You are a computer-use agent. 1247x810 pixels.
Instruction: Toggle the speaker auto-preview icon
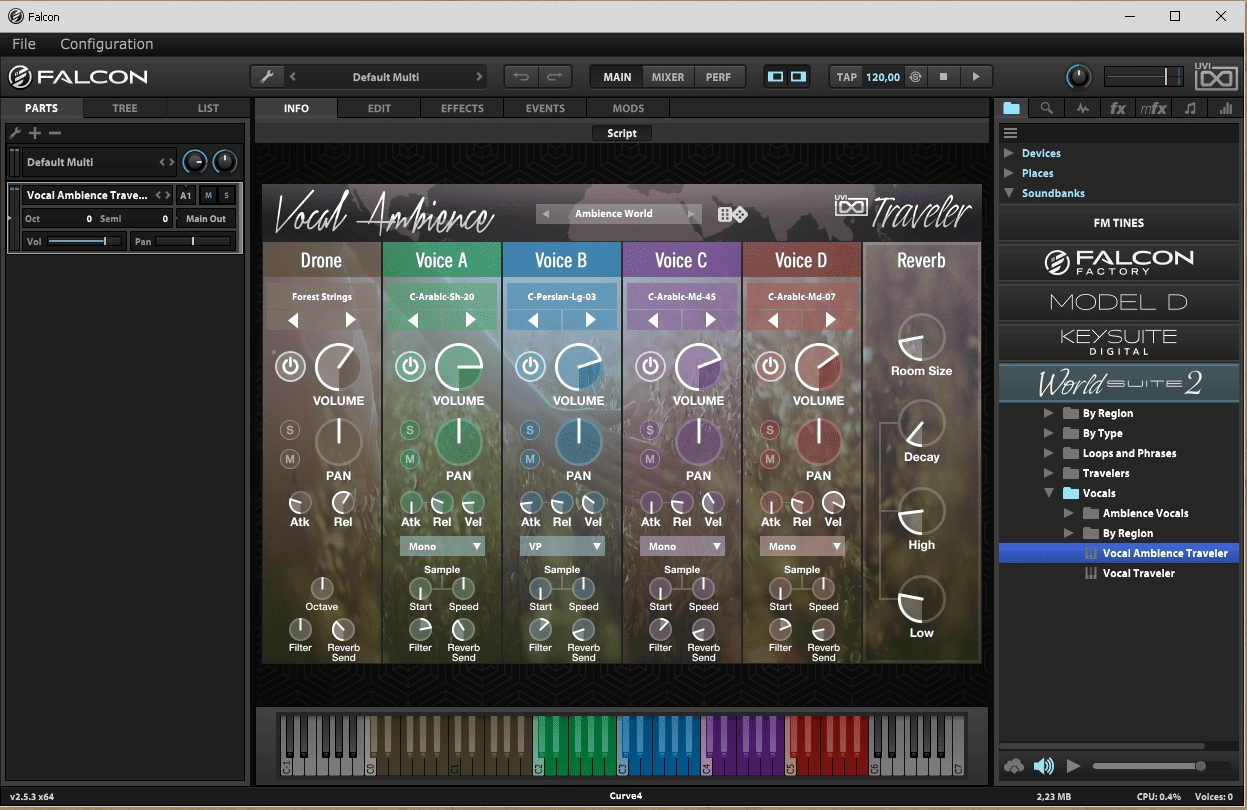tap(1044, 766)
